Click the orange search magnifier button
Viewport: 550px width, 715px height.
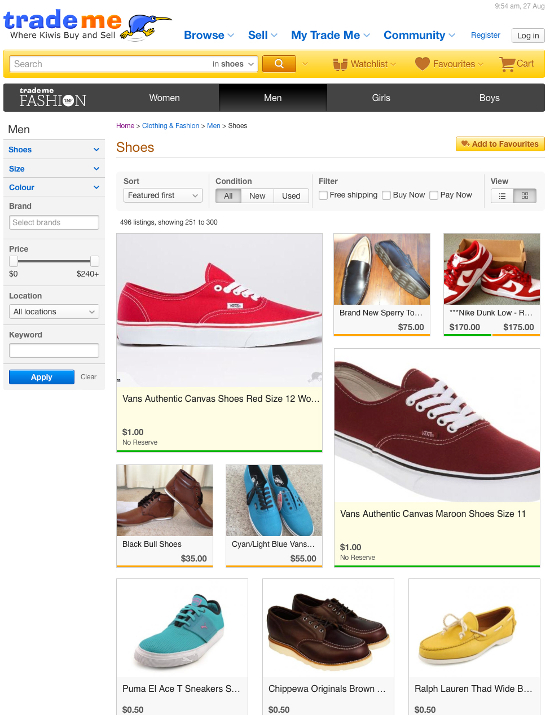(x=279, y=64)
